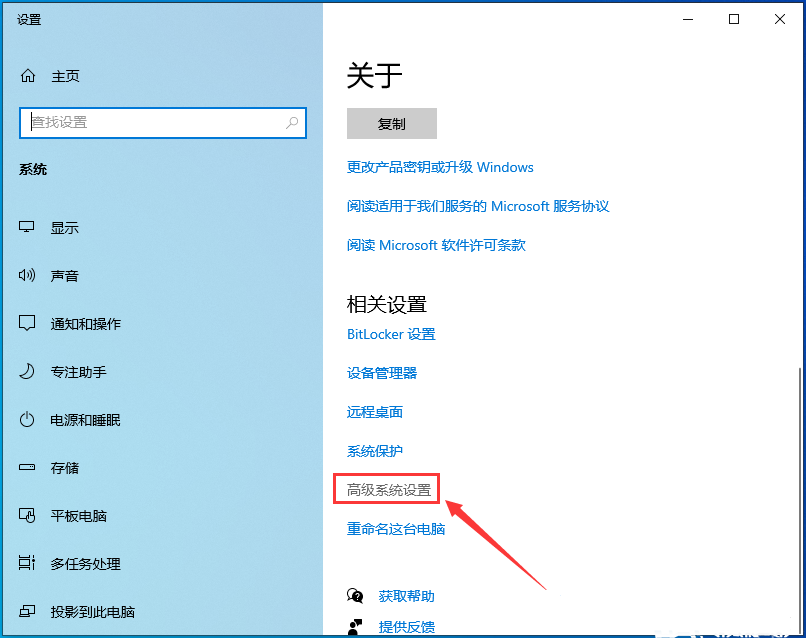
Task: Click the vertical scrollbar thumb on right
Action: pyautogui.click(x=800, y=501)
